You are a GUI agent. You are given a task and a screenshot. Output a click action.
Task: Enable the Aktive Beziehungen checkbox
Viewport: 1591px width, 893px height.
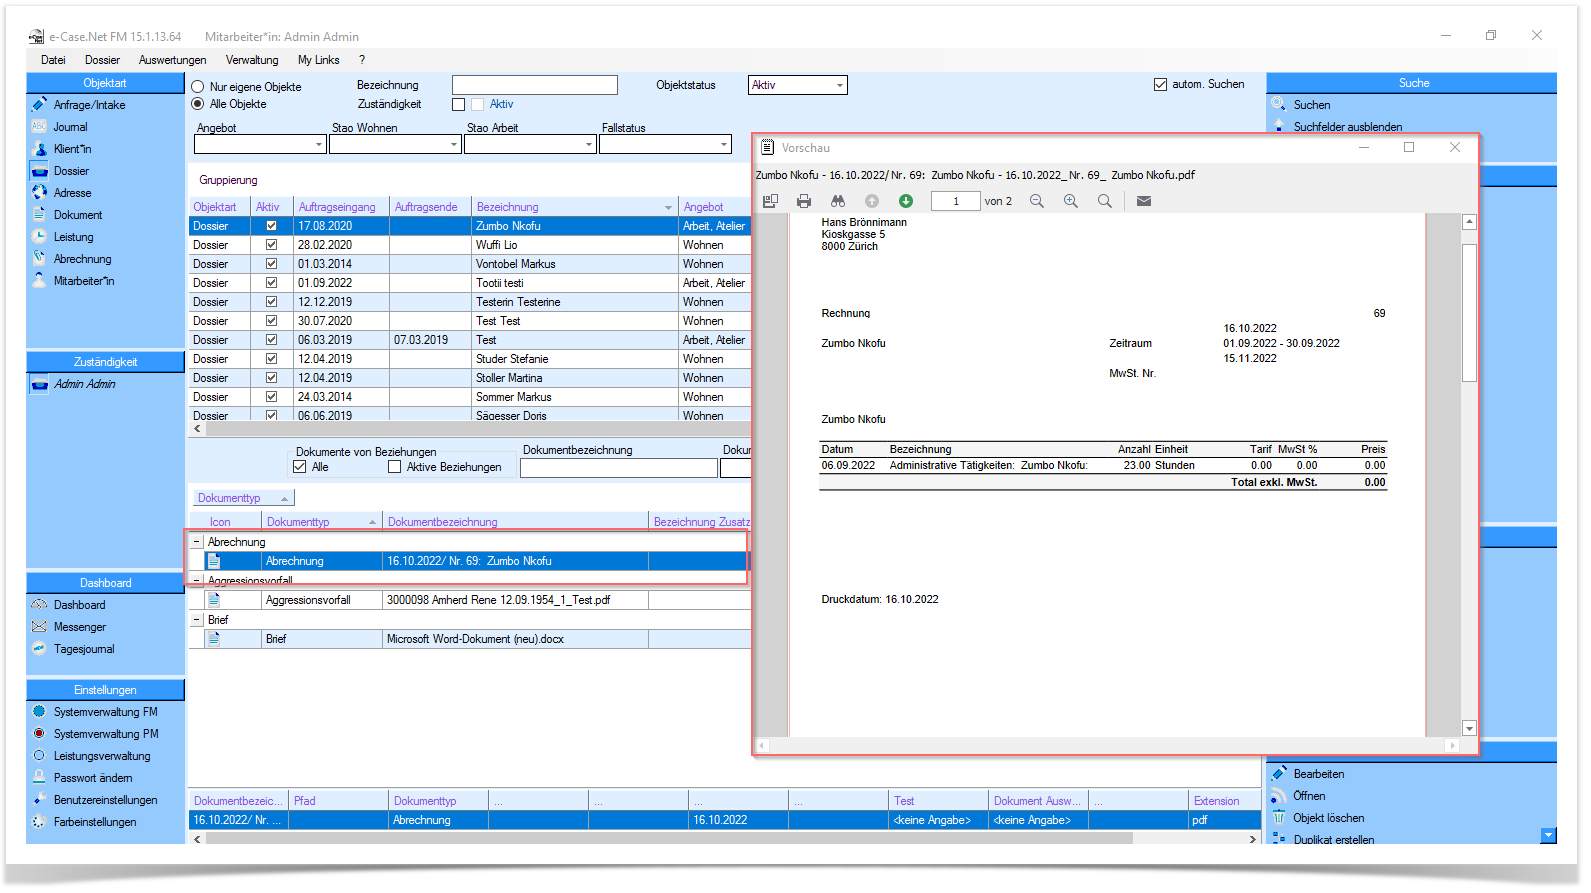394,467
